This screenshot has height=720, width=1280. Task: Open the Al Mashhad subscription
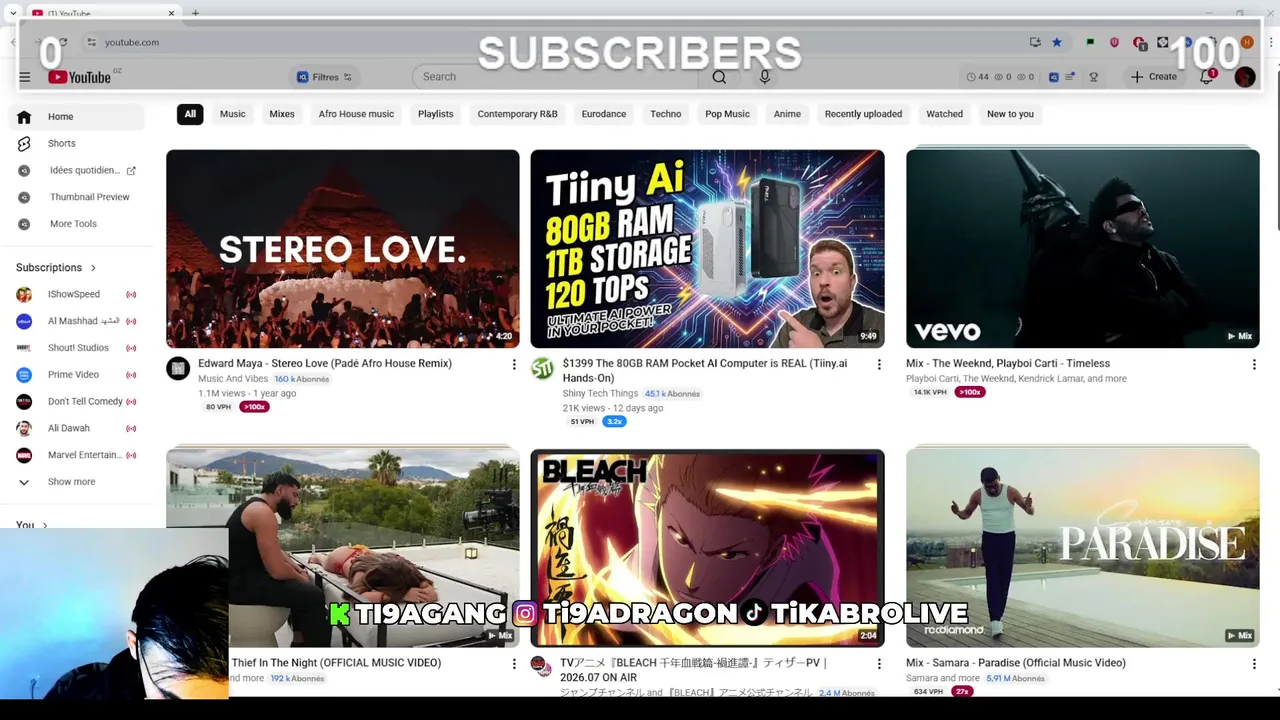click(x=77, y=321)
